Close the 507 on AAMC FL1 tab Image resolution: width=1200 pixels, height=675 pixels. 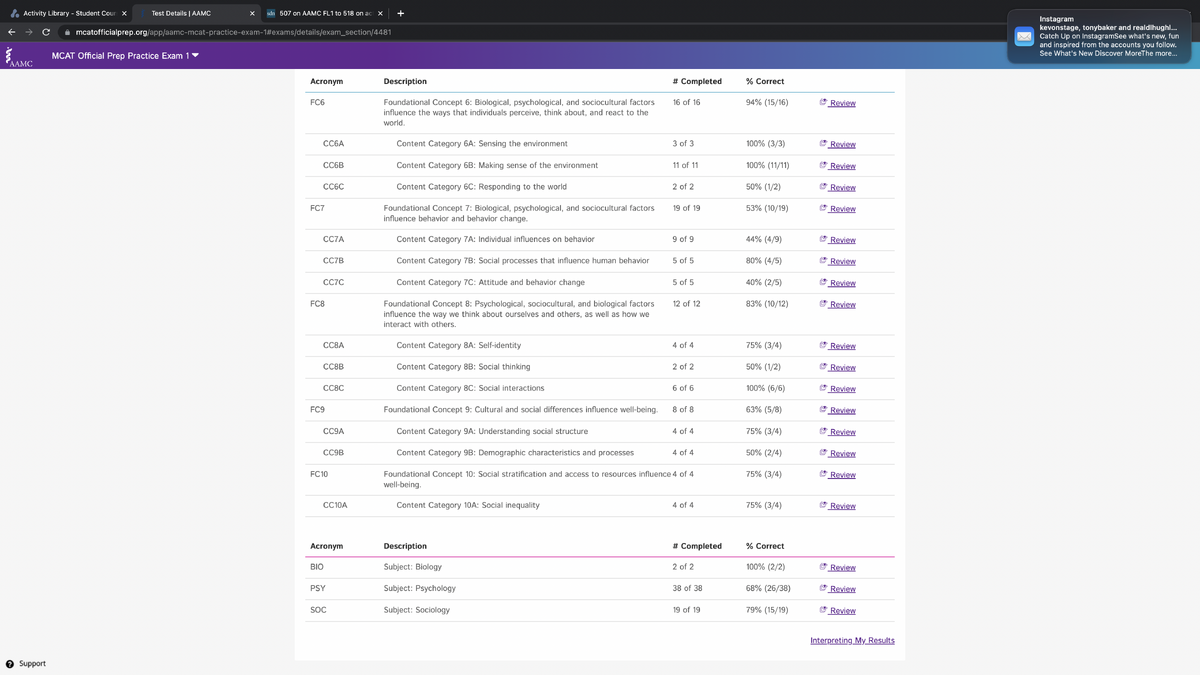pos(380,14)
